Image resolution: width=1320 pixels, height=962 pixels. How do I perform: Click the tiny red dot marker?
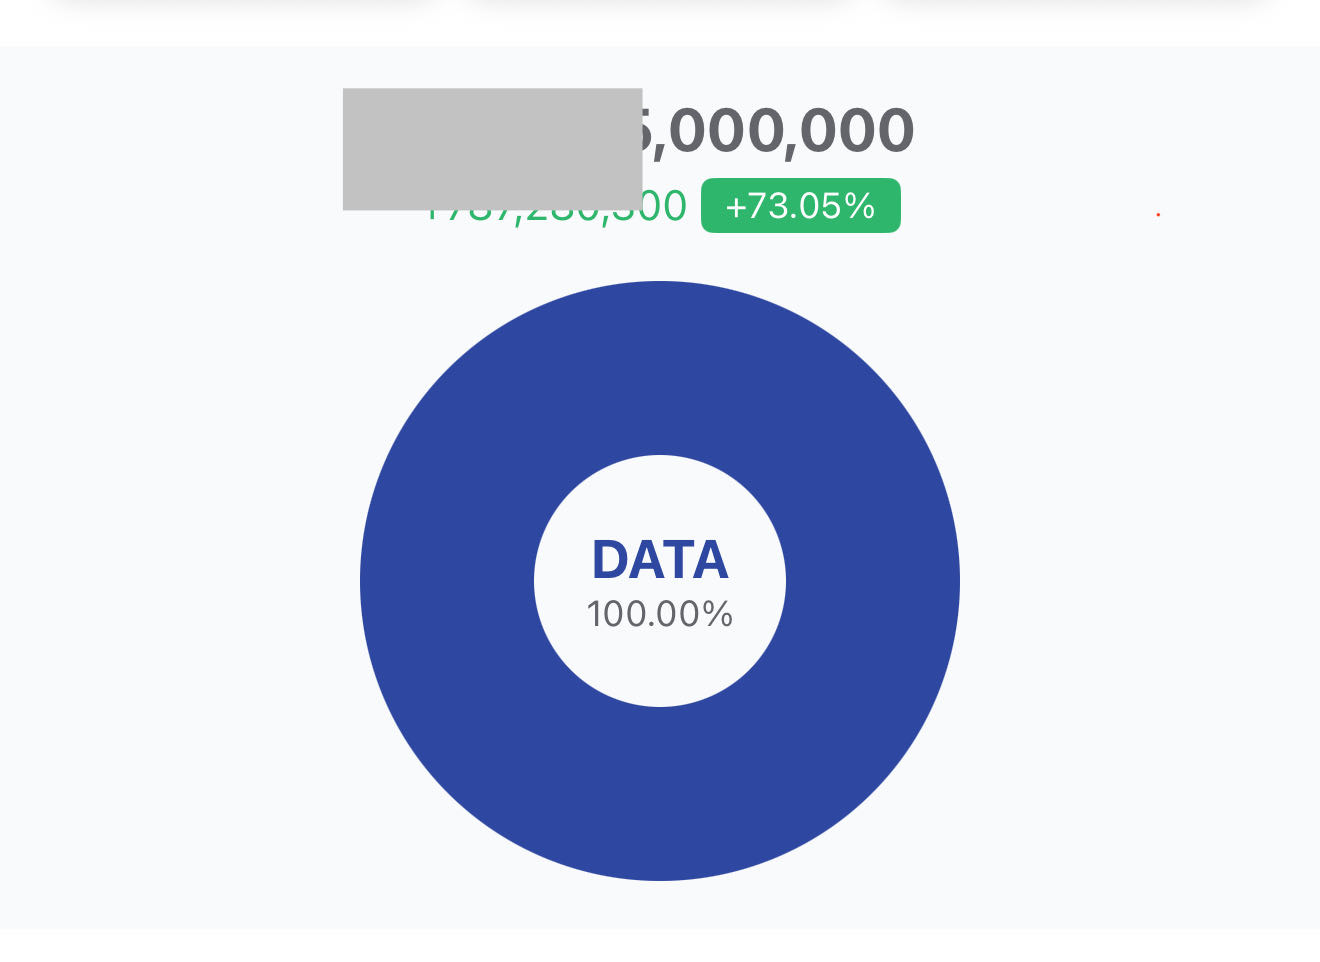[x=1158, y=214]
